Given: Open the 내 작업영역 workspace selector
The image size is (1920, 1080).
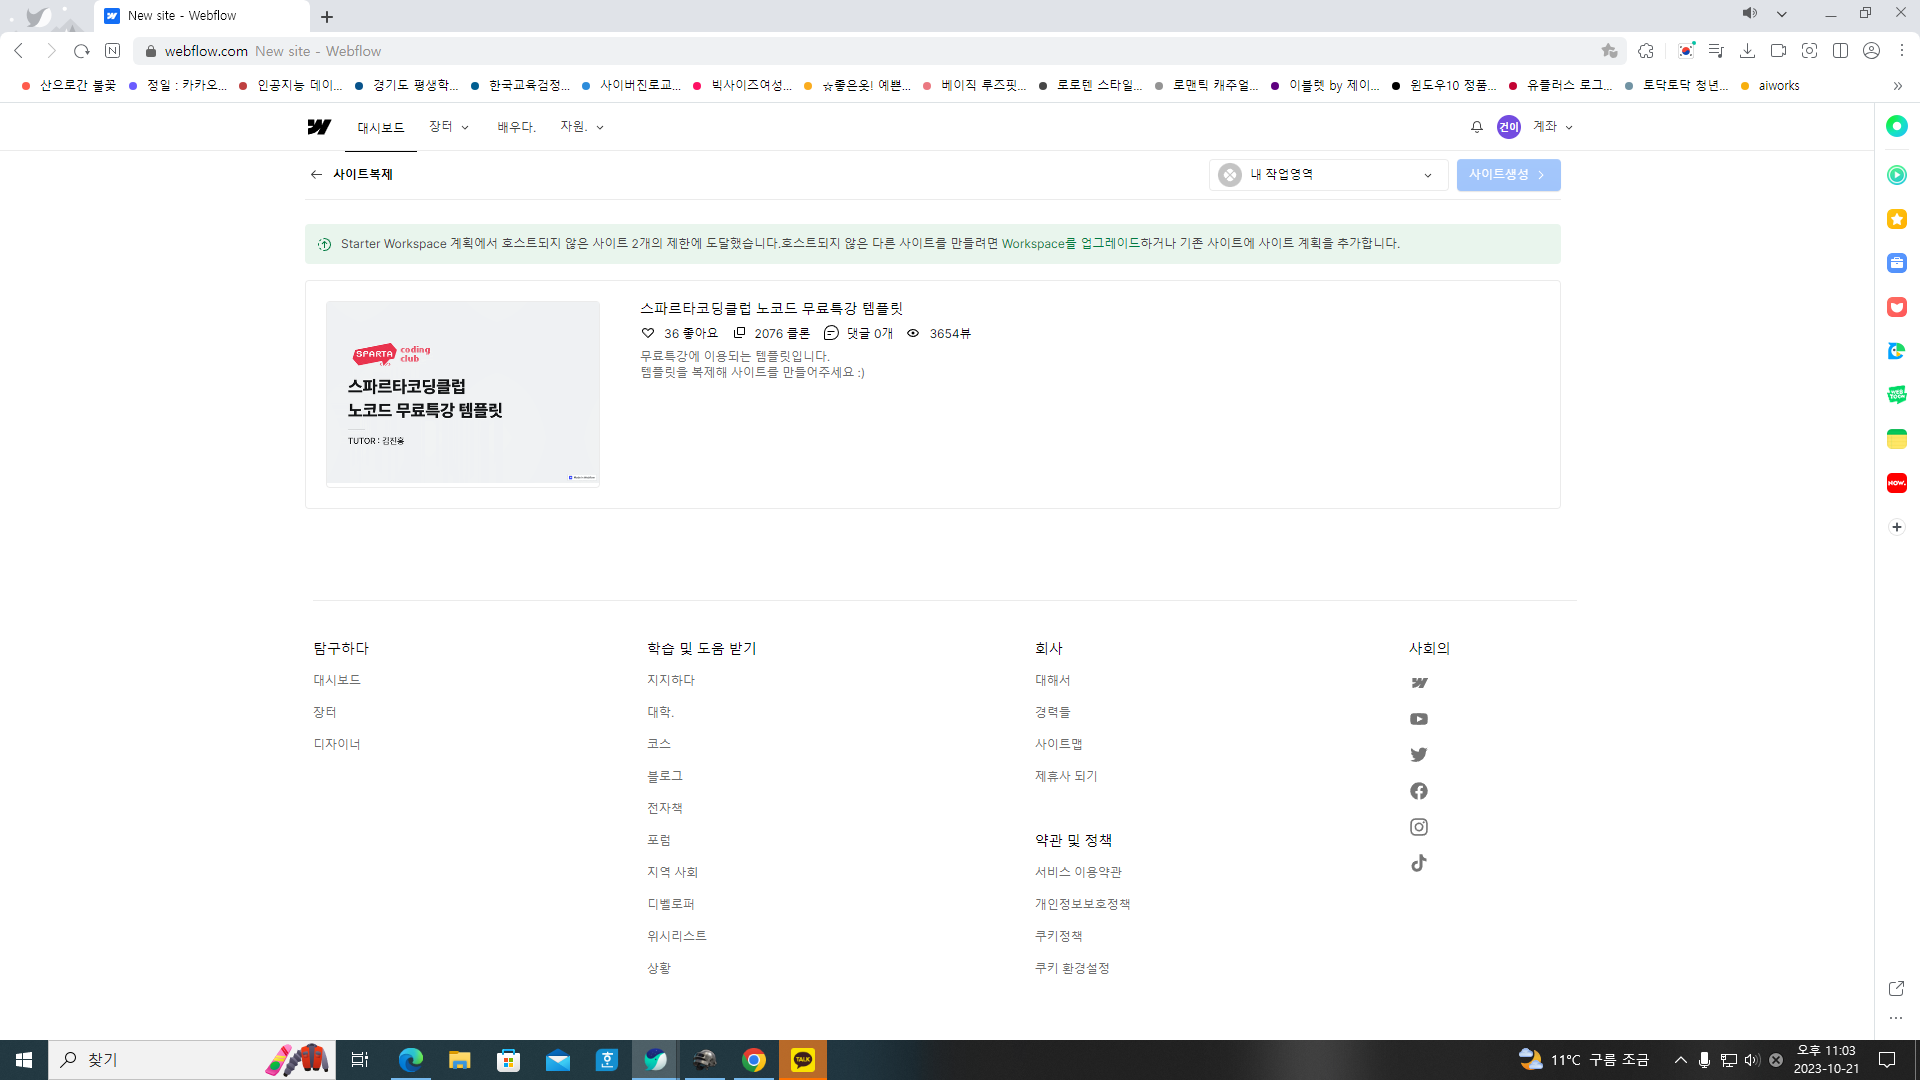Looking at the screenshot, I should 1328,175.
